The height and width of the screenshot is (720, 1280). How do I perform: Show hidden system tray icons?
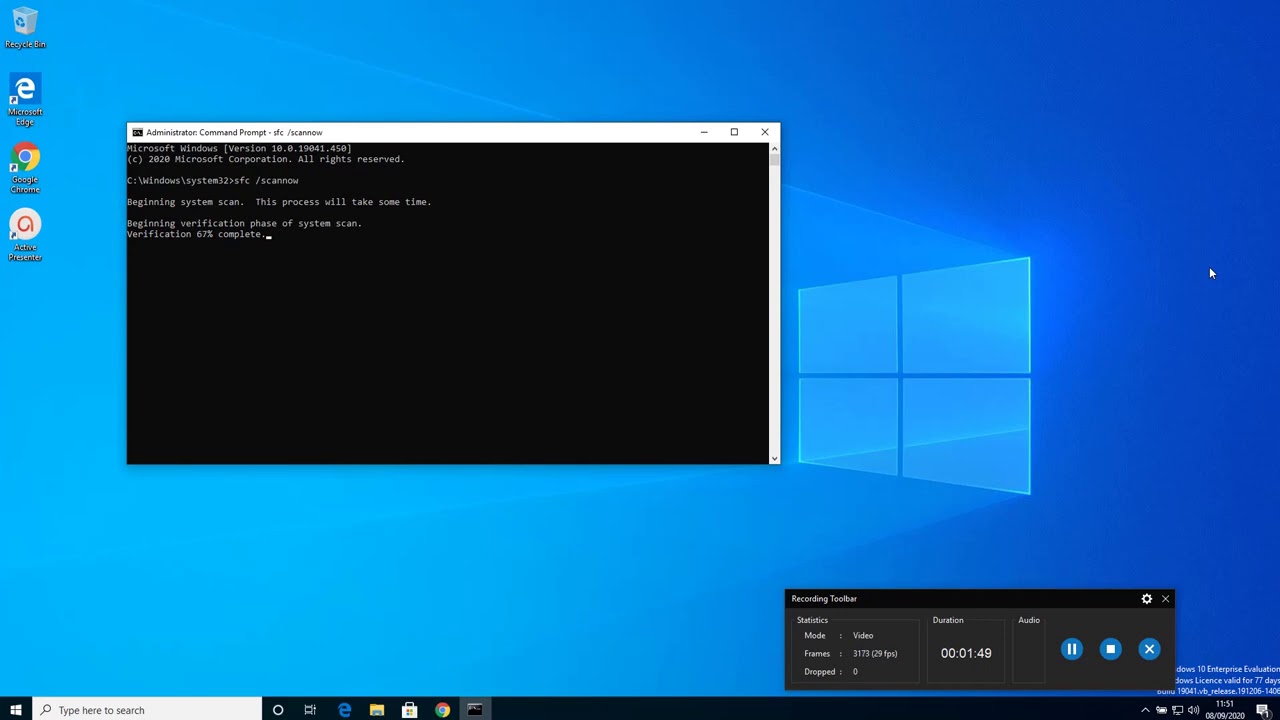(x=1145, y=710)
